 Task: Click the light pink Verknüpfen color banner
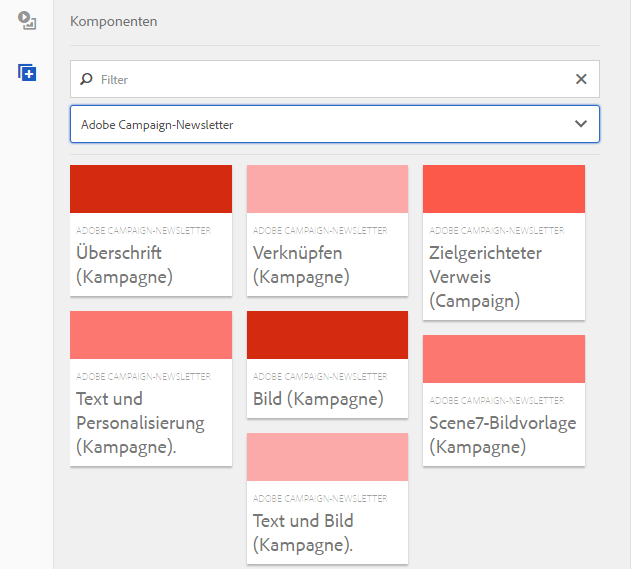(x=327, y=189)
